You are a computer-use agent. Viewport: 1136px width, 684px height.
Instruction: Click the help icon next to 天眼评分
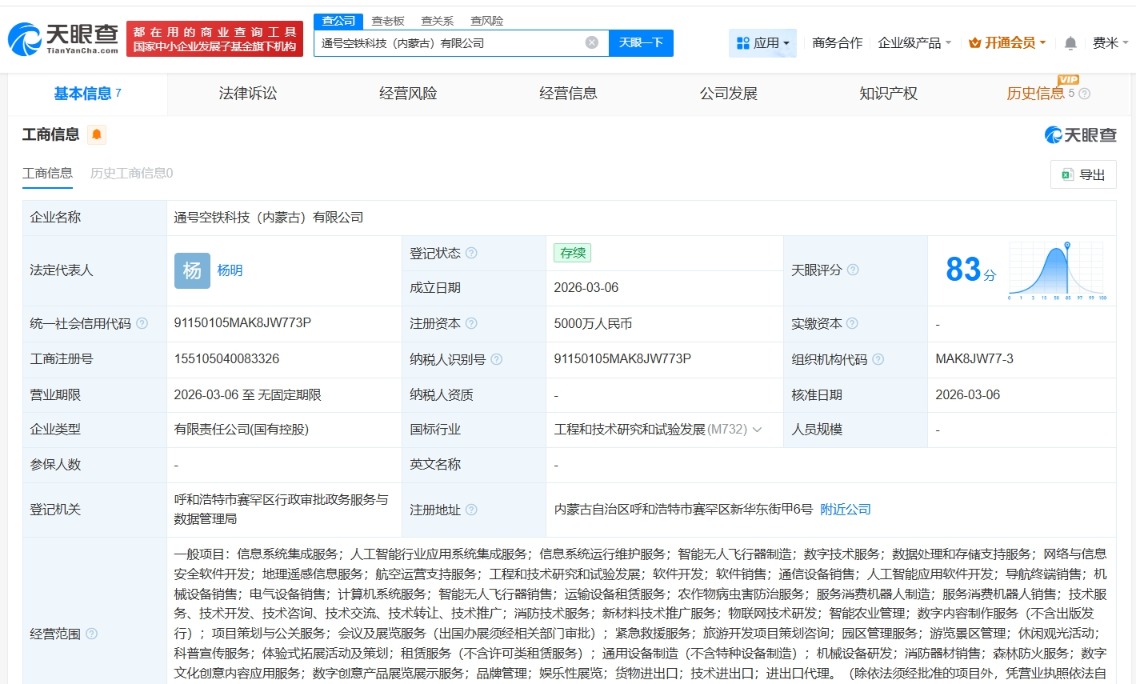pyautogui.click(x=853, y=270)
